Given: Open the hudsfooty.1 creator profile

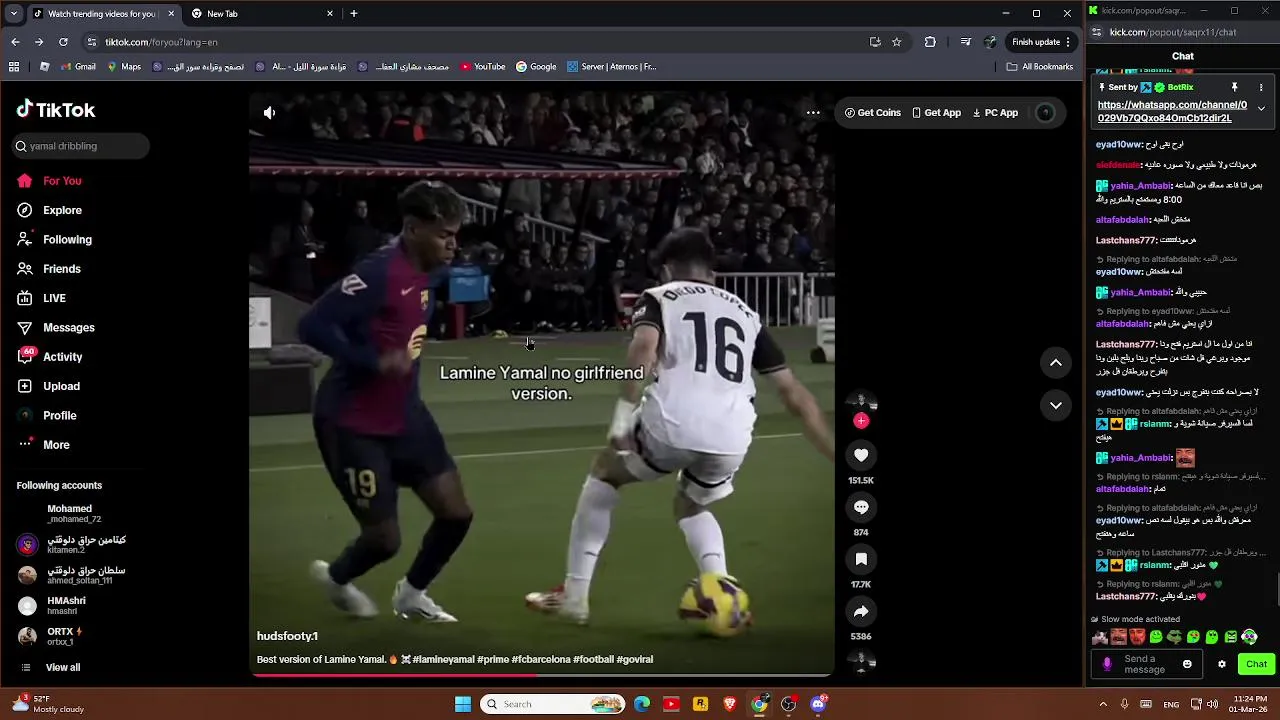Looking at the screenshot, I should coord(287,636).
